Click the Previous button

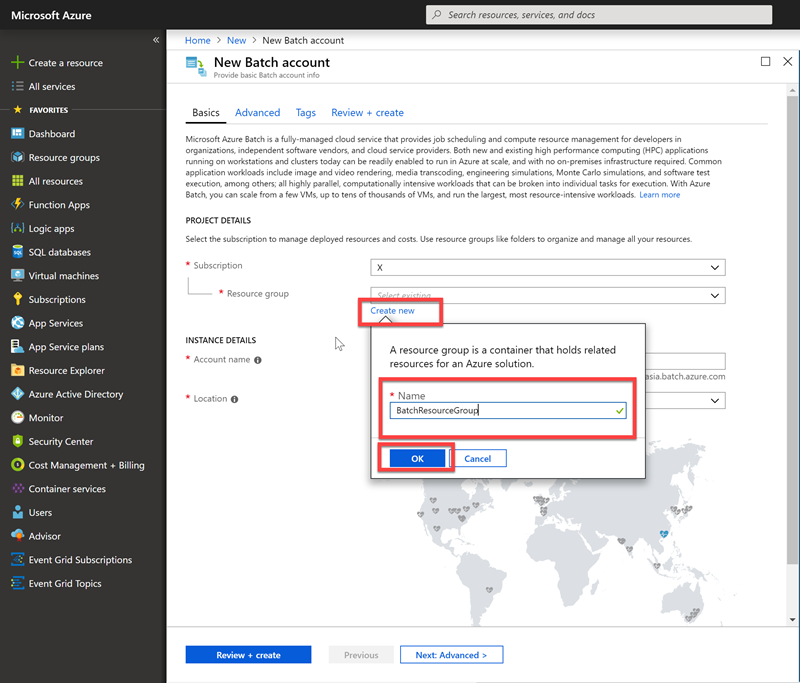361,655
